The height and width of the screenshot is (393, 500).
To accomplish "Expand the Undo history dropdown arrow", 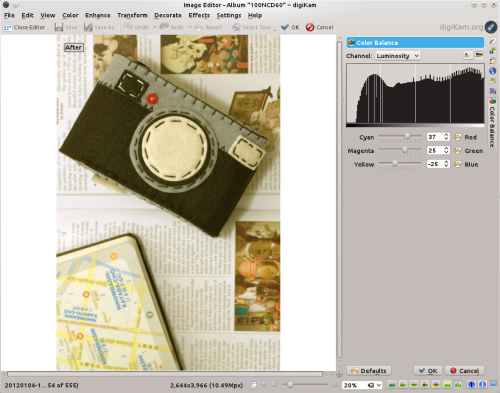I will (155, 27).
